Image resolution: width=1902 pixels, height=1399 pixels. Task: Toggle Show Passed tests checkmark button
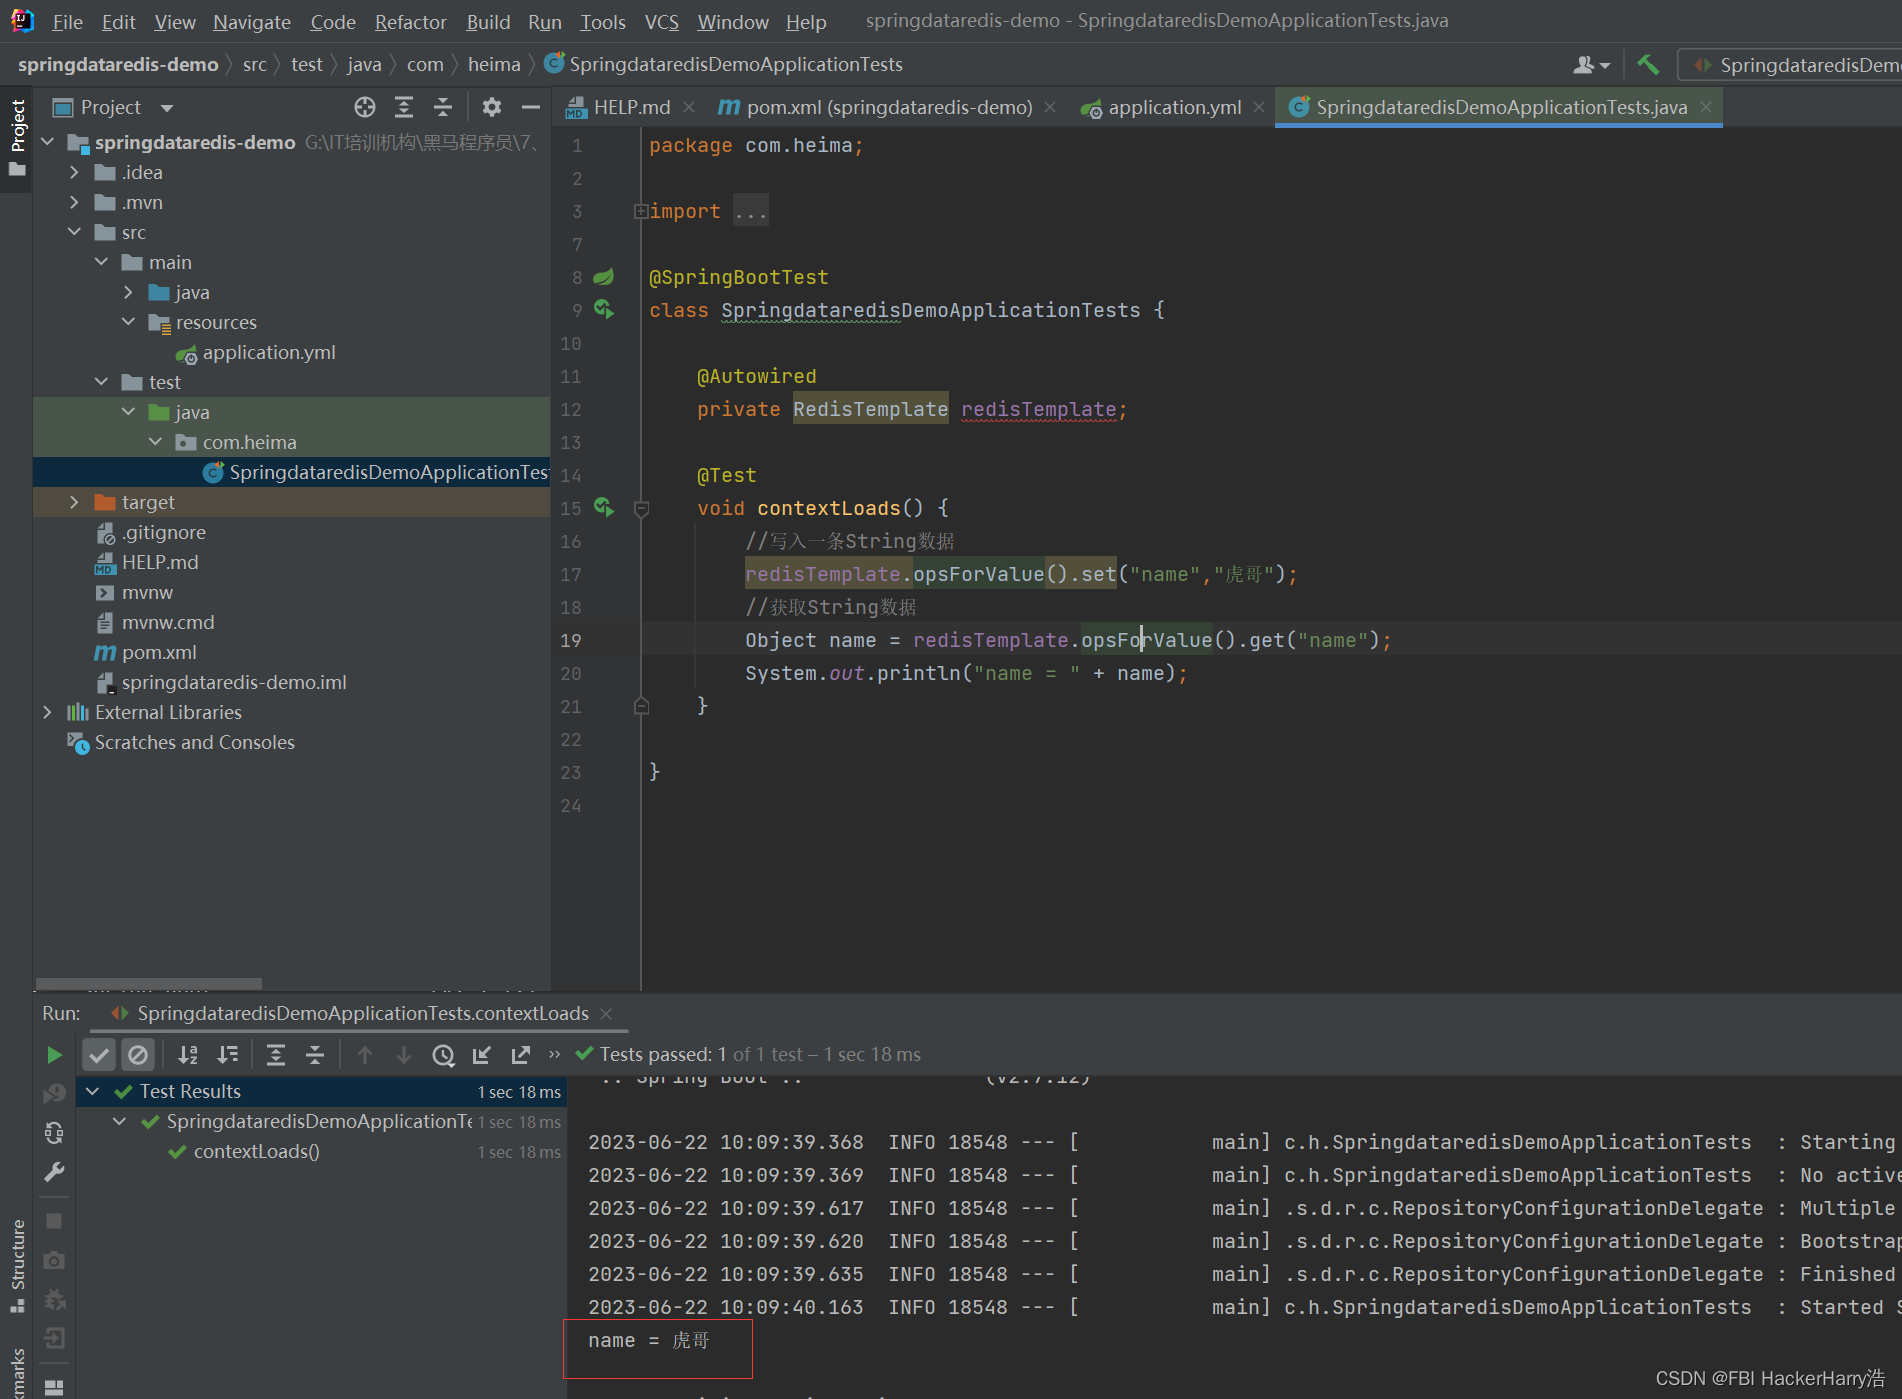click(x=99, y=1055)
